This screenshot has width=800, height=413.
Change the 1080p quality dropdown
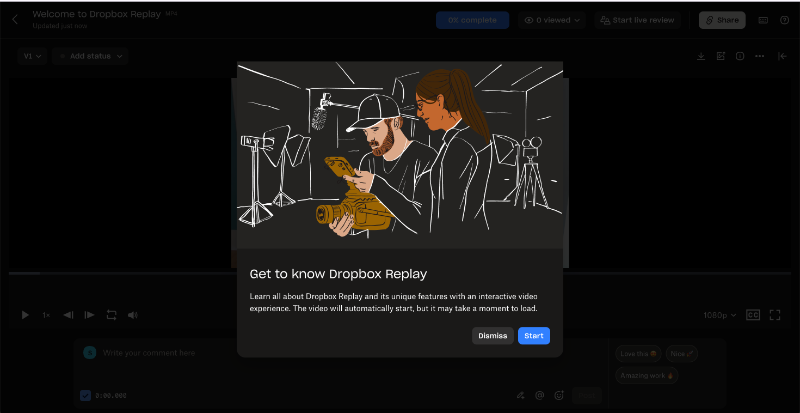(720, 315)
